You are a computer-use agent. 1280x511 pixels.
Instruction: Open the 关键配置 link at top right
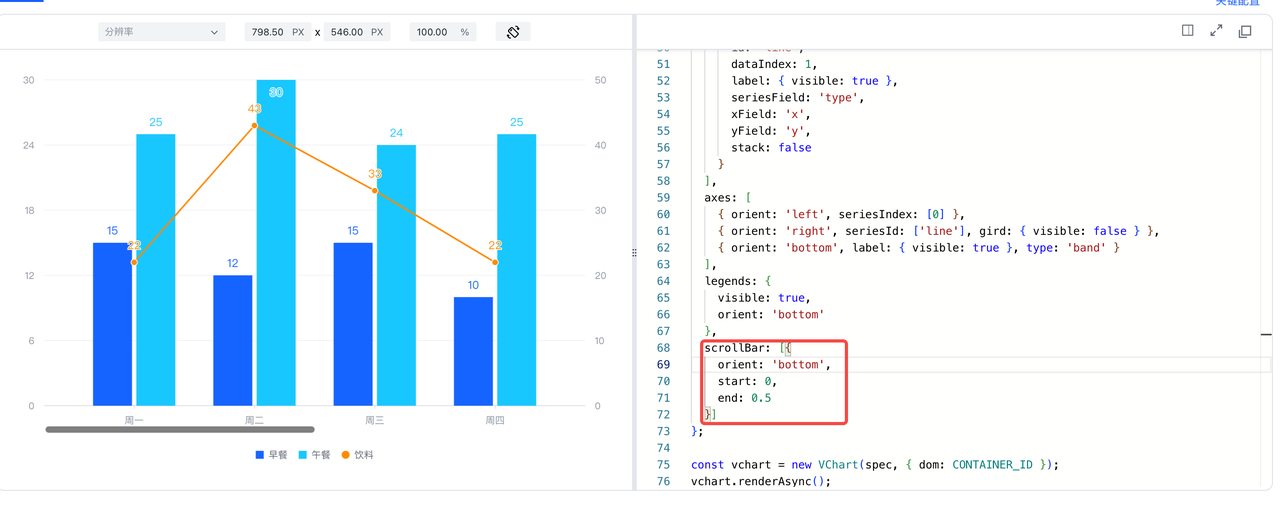(1237, 3)
